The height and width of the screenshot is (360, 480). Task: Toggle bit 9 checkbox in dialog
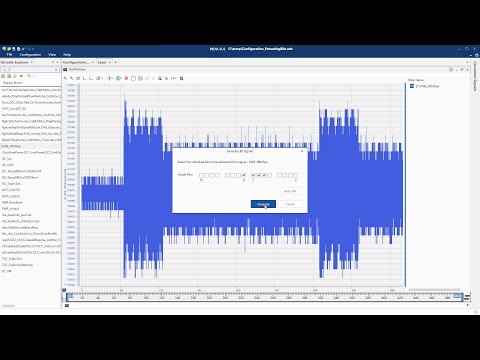click(238, 175)
